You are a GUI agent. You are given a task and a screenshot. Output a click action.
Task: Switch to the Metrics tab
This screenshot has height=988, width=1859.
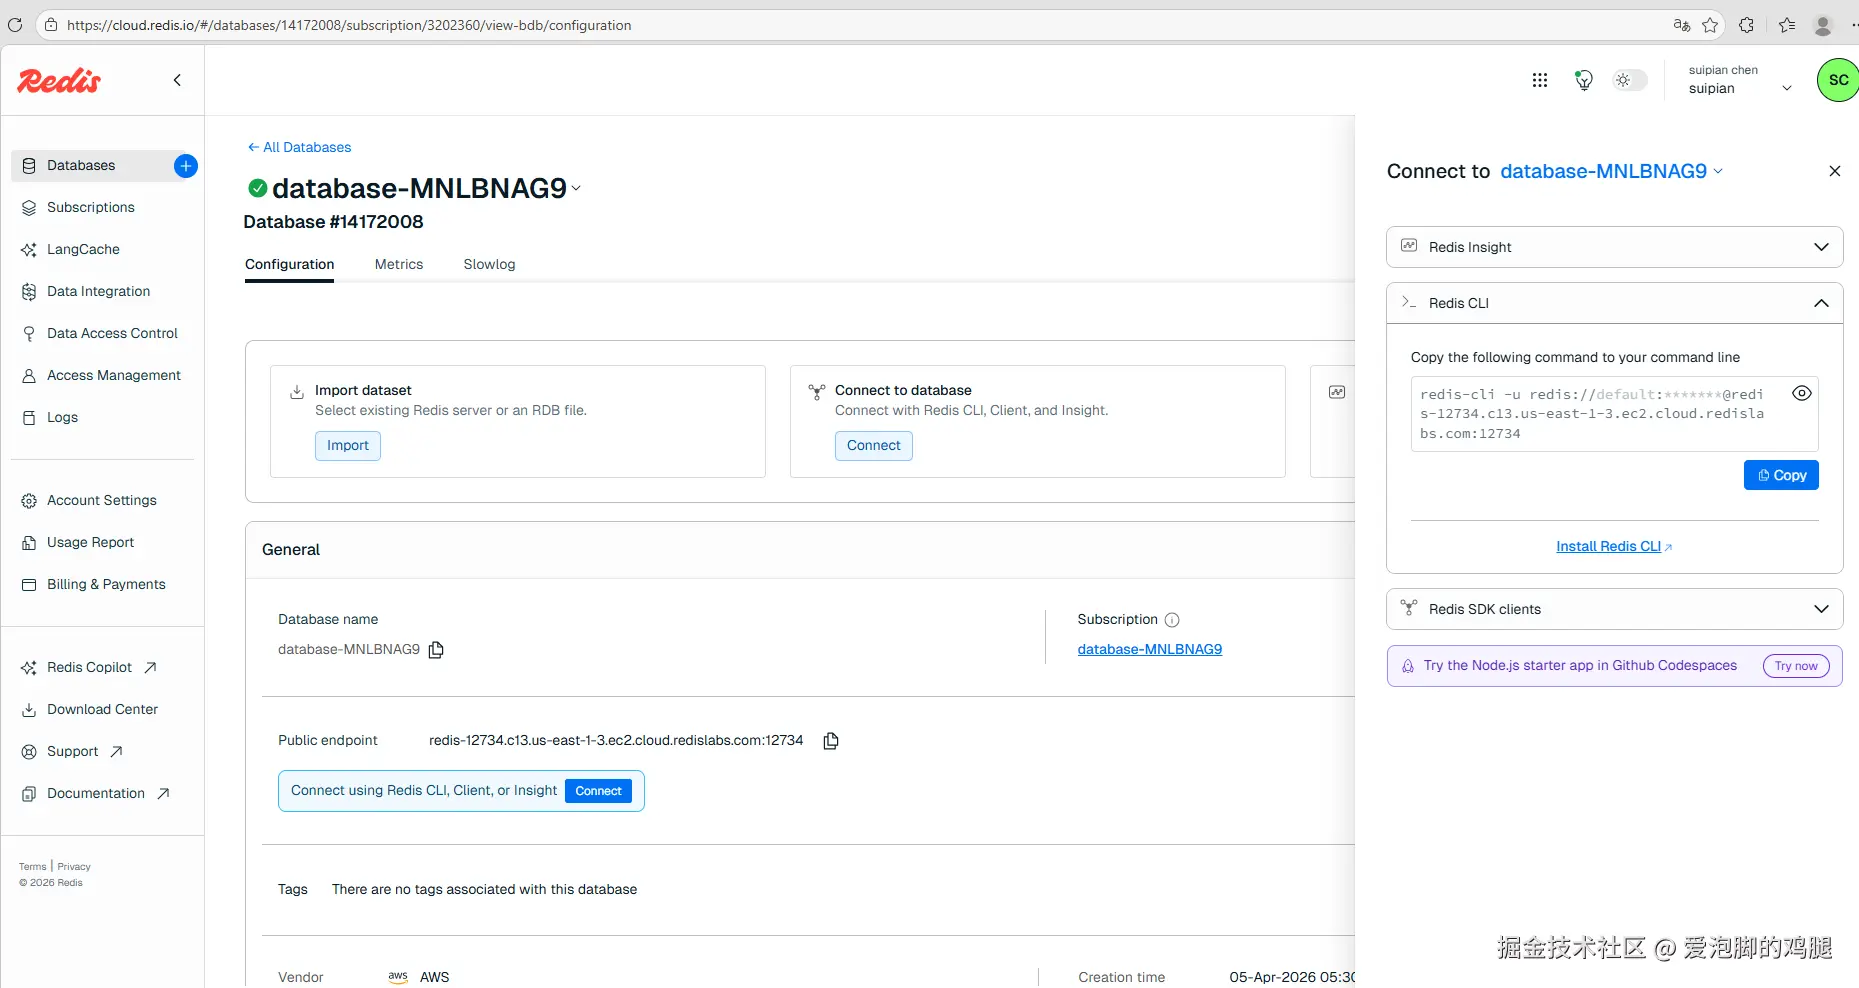tap(399, 265)
